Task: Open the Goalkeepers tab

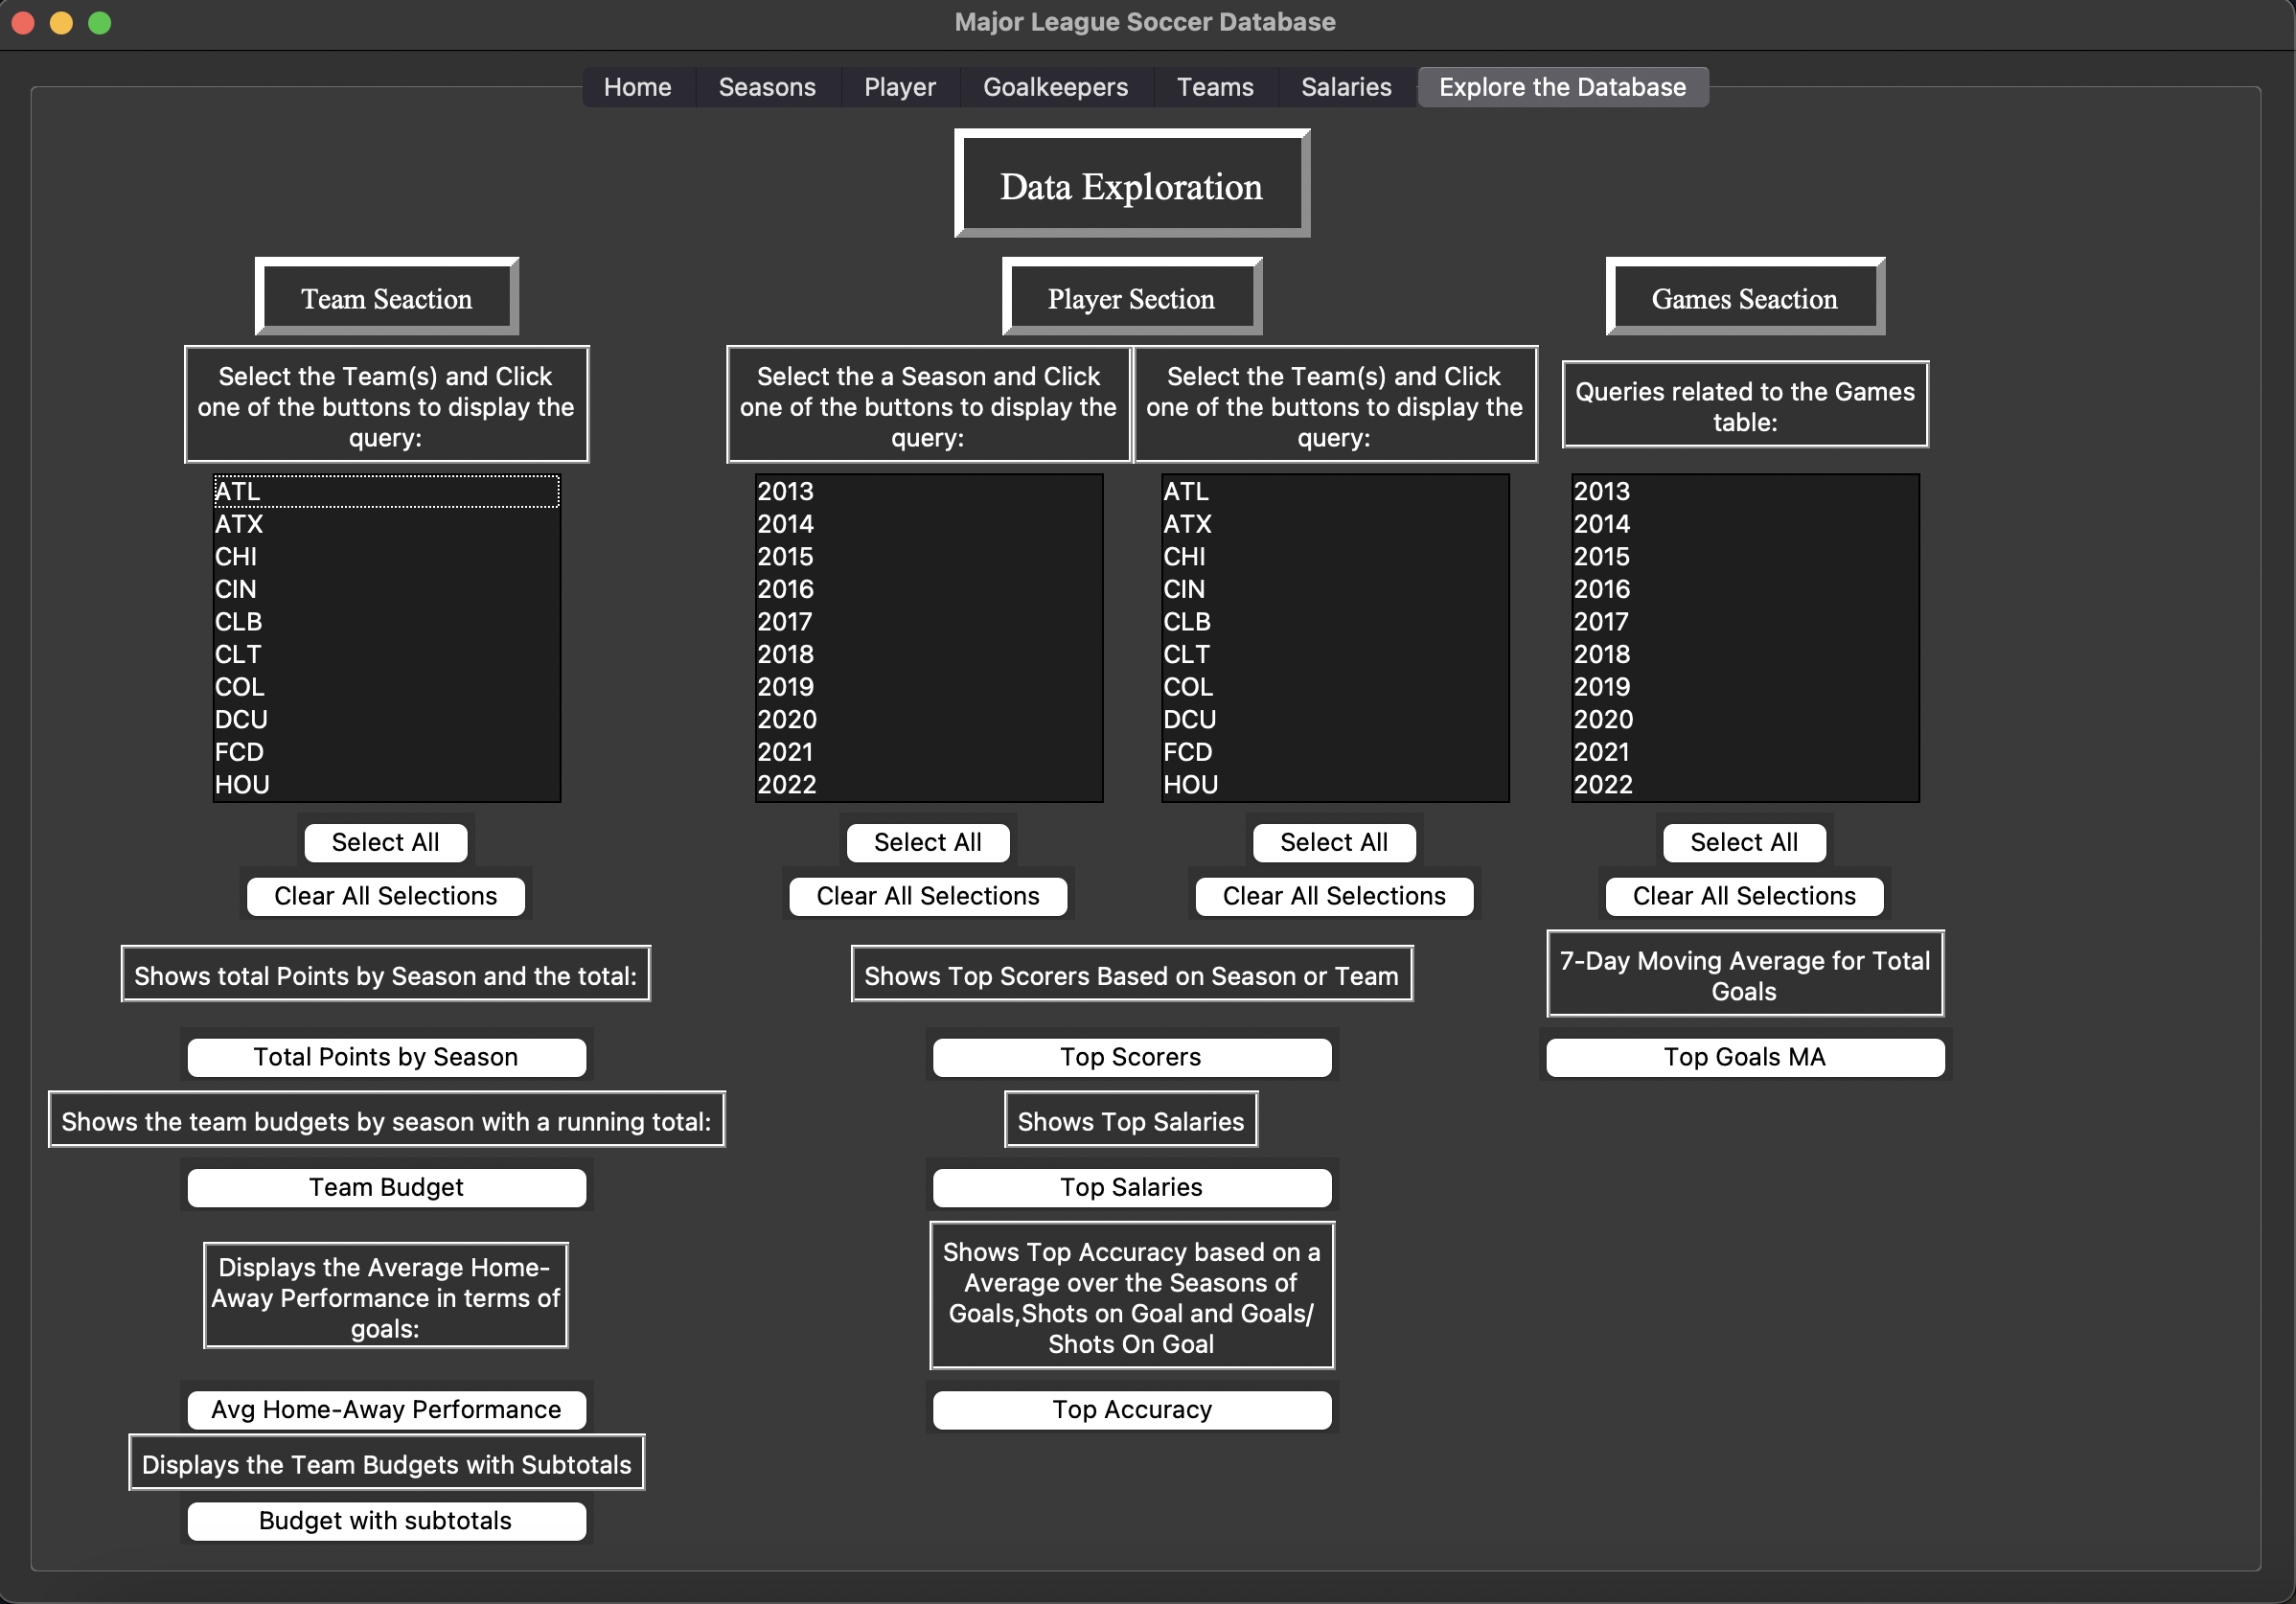Action: pos(1054,87)
